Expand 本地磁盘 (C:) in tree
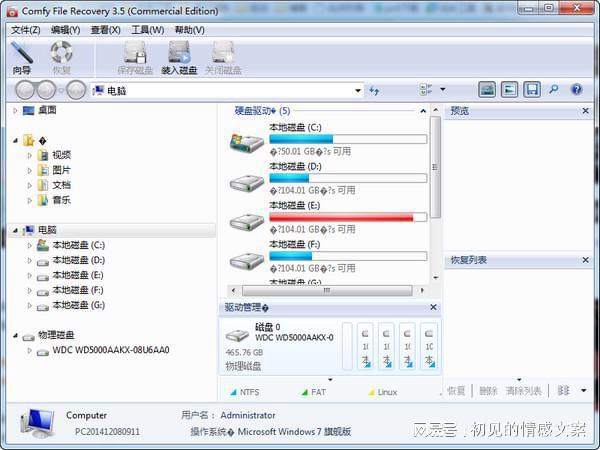 [29, 245]
